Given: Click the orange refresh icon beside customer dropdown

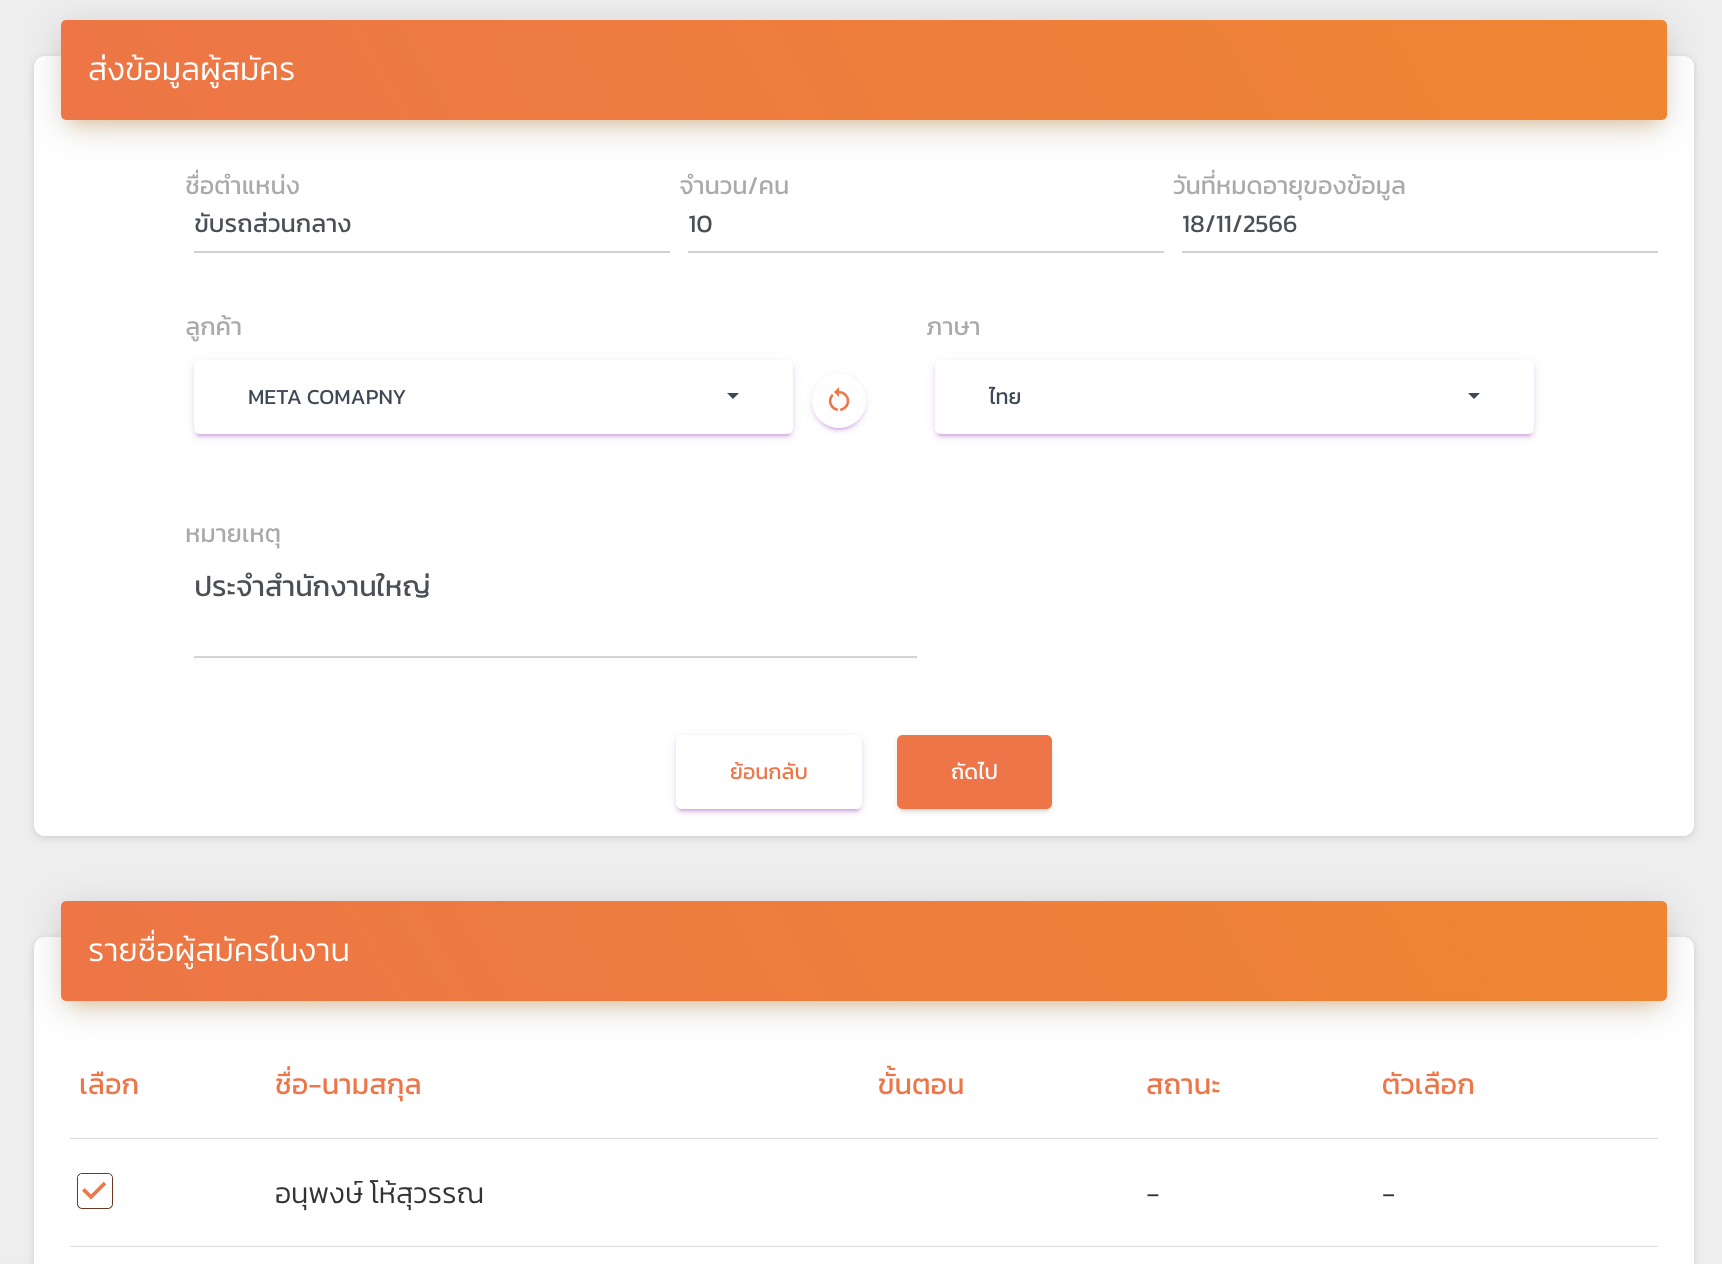Looking at the screenshot, I should tap(838, 400).
